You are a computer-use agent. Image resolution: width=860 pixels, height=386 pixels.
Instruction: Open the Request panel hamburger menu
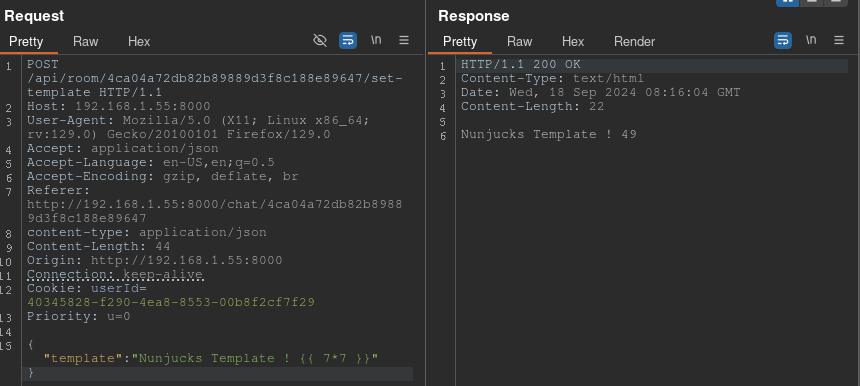tap(404, 41)
